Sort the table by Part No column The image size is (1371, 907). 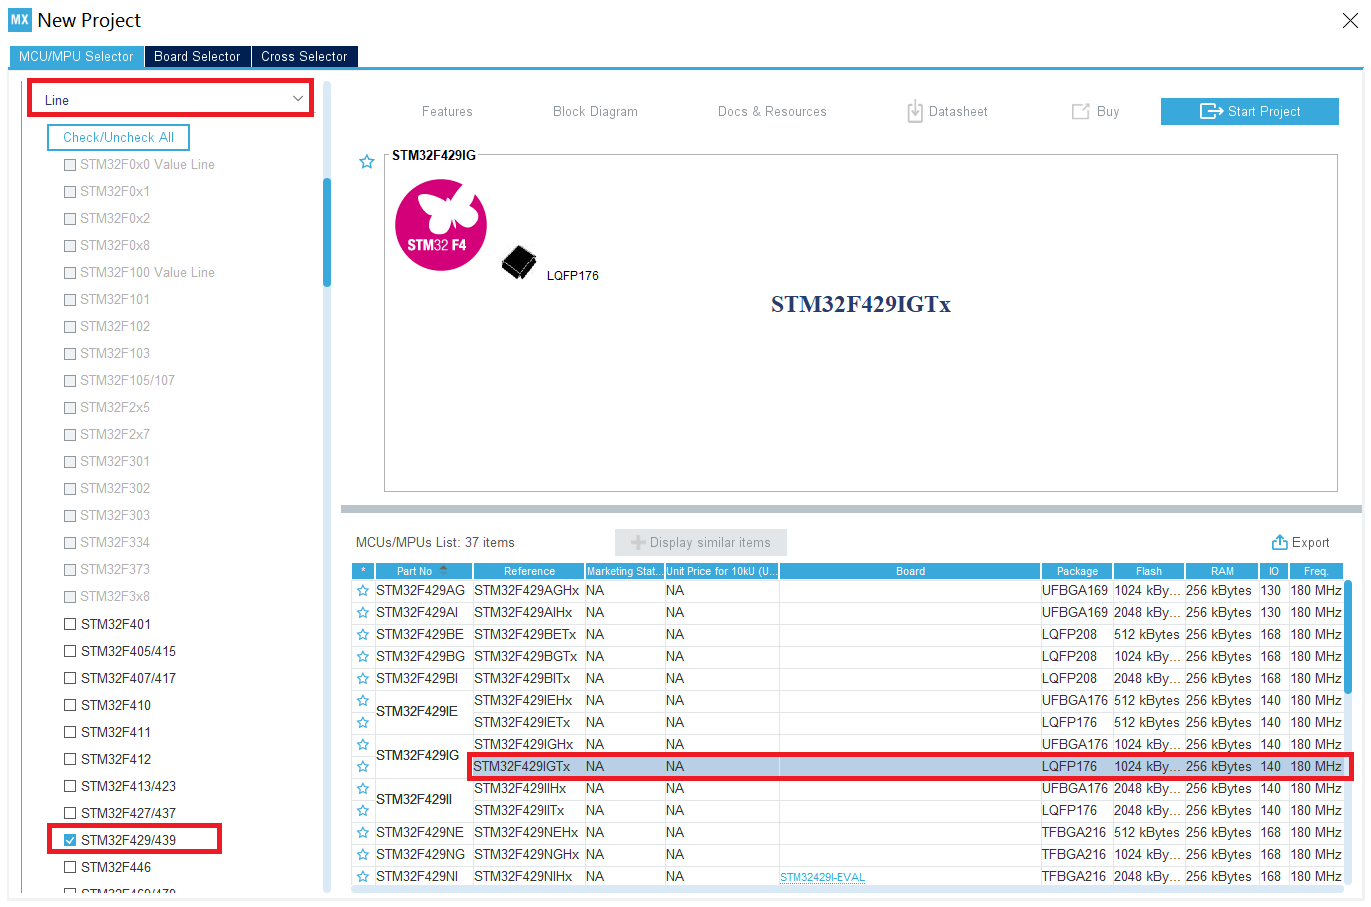coord(423,571)
